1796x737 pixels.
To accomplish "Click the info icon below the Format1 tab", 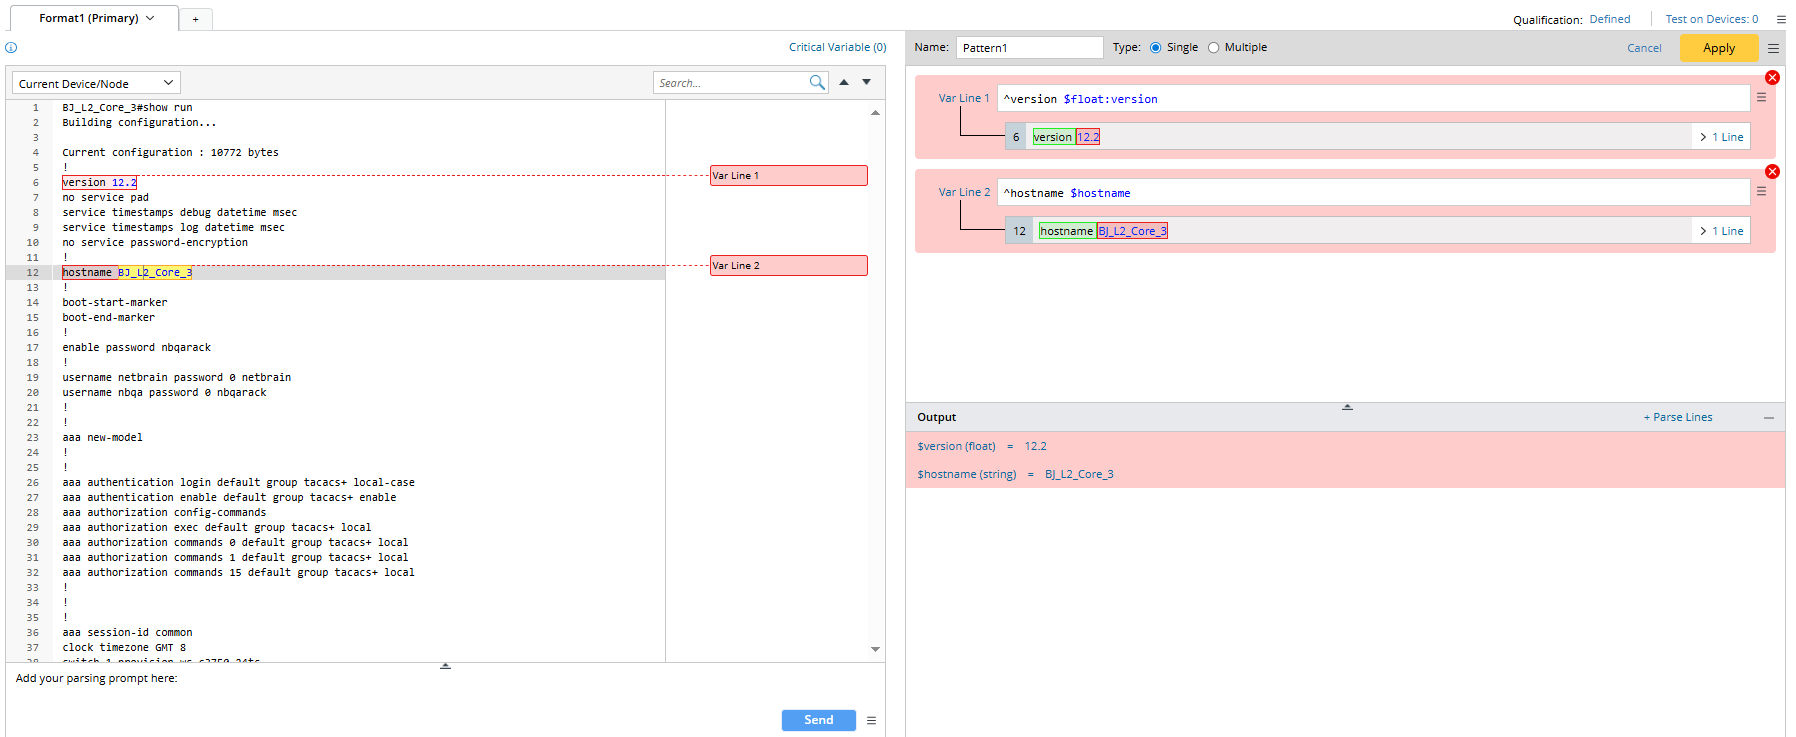I will (x=11, y=47).
